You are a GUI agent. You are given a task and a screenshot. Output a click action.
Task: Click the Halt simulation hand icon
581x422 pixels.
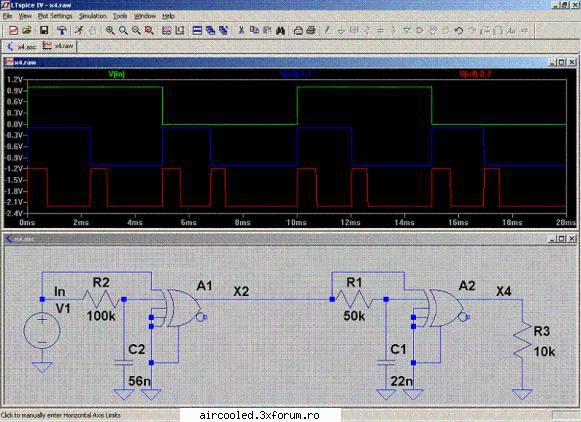[x=93, y=30]
